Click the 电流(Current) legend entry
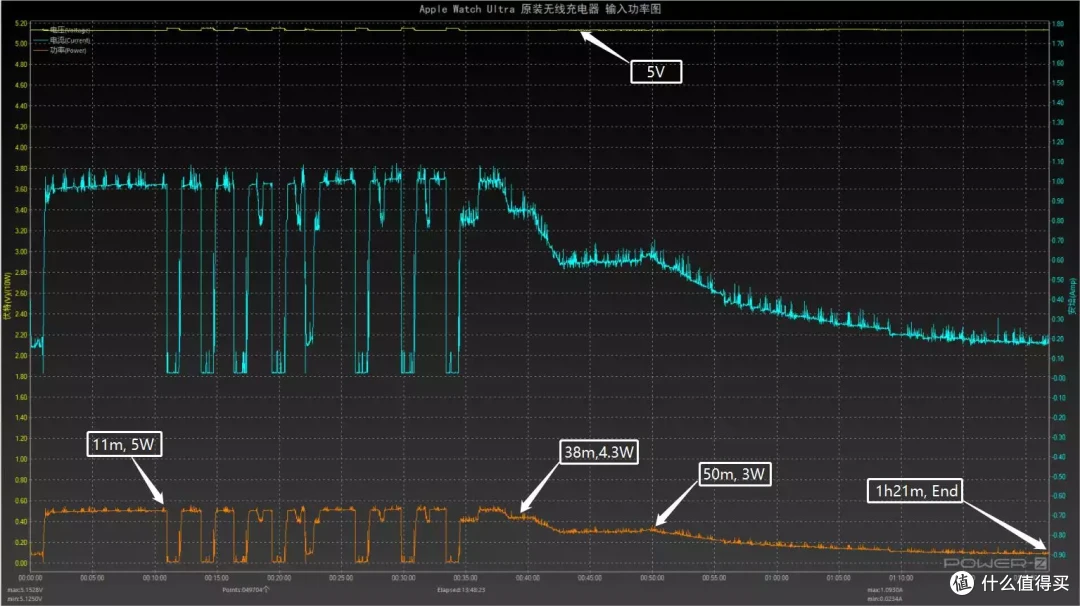 [62, 41]
